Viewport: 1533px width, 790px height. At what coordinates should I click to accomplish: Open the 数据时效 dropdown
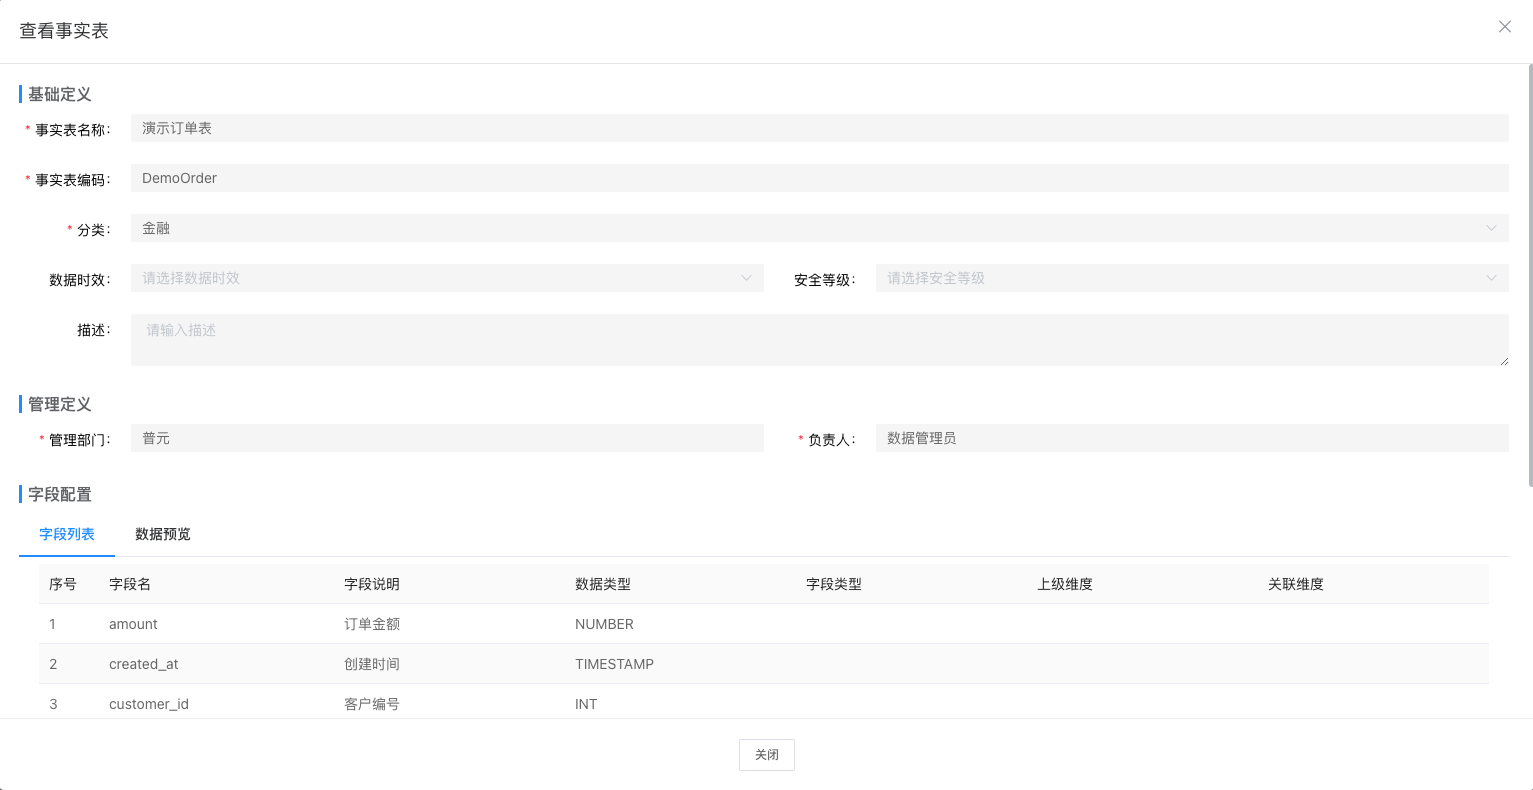tap(446, 278)
